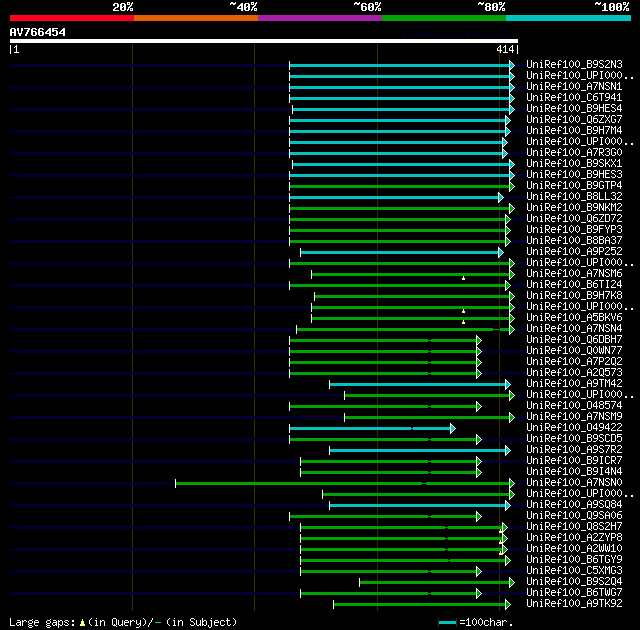
Task: Select the UniRef100_A7NSM9 label
Action: pos(574,417)
